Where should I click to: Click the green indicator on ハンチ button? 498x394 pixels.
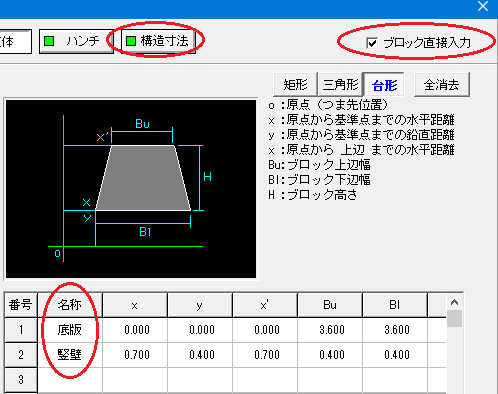click(x=49, y=41)
